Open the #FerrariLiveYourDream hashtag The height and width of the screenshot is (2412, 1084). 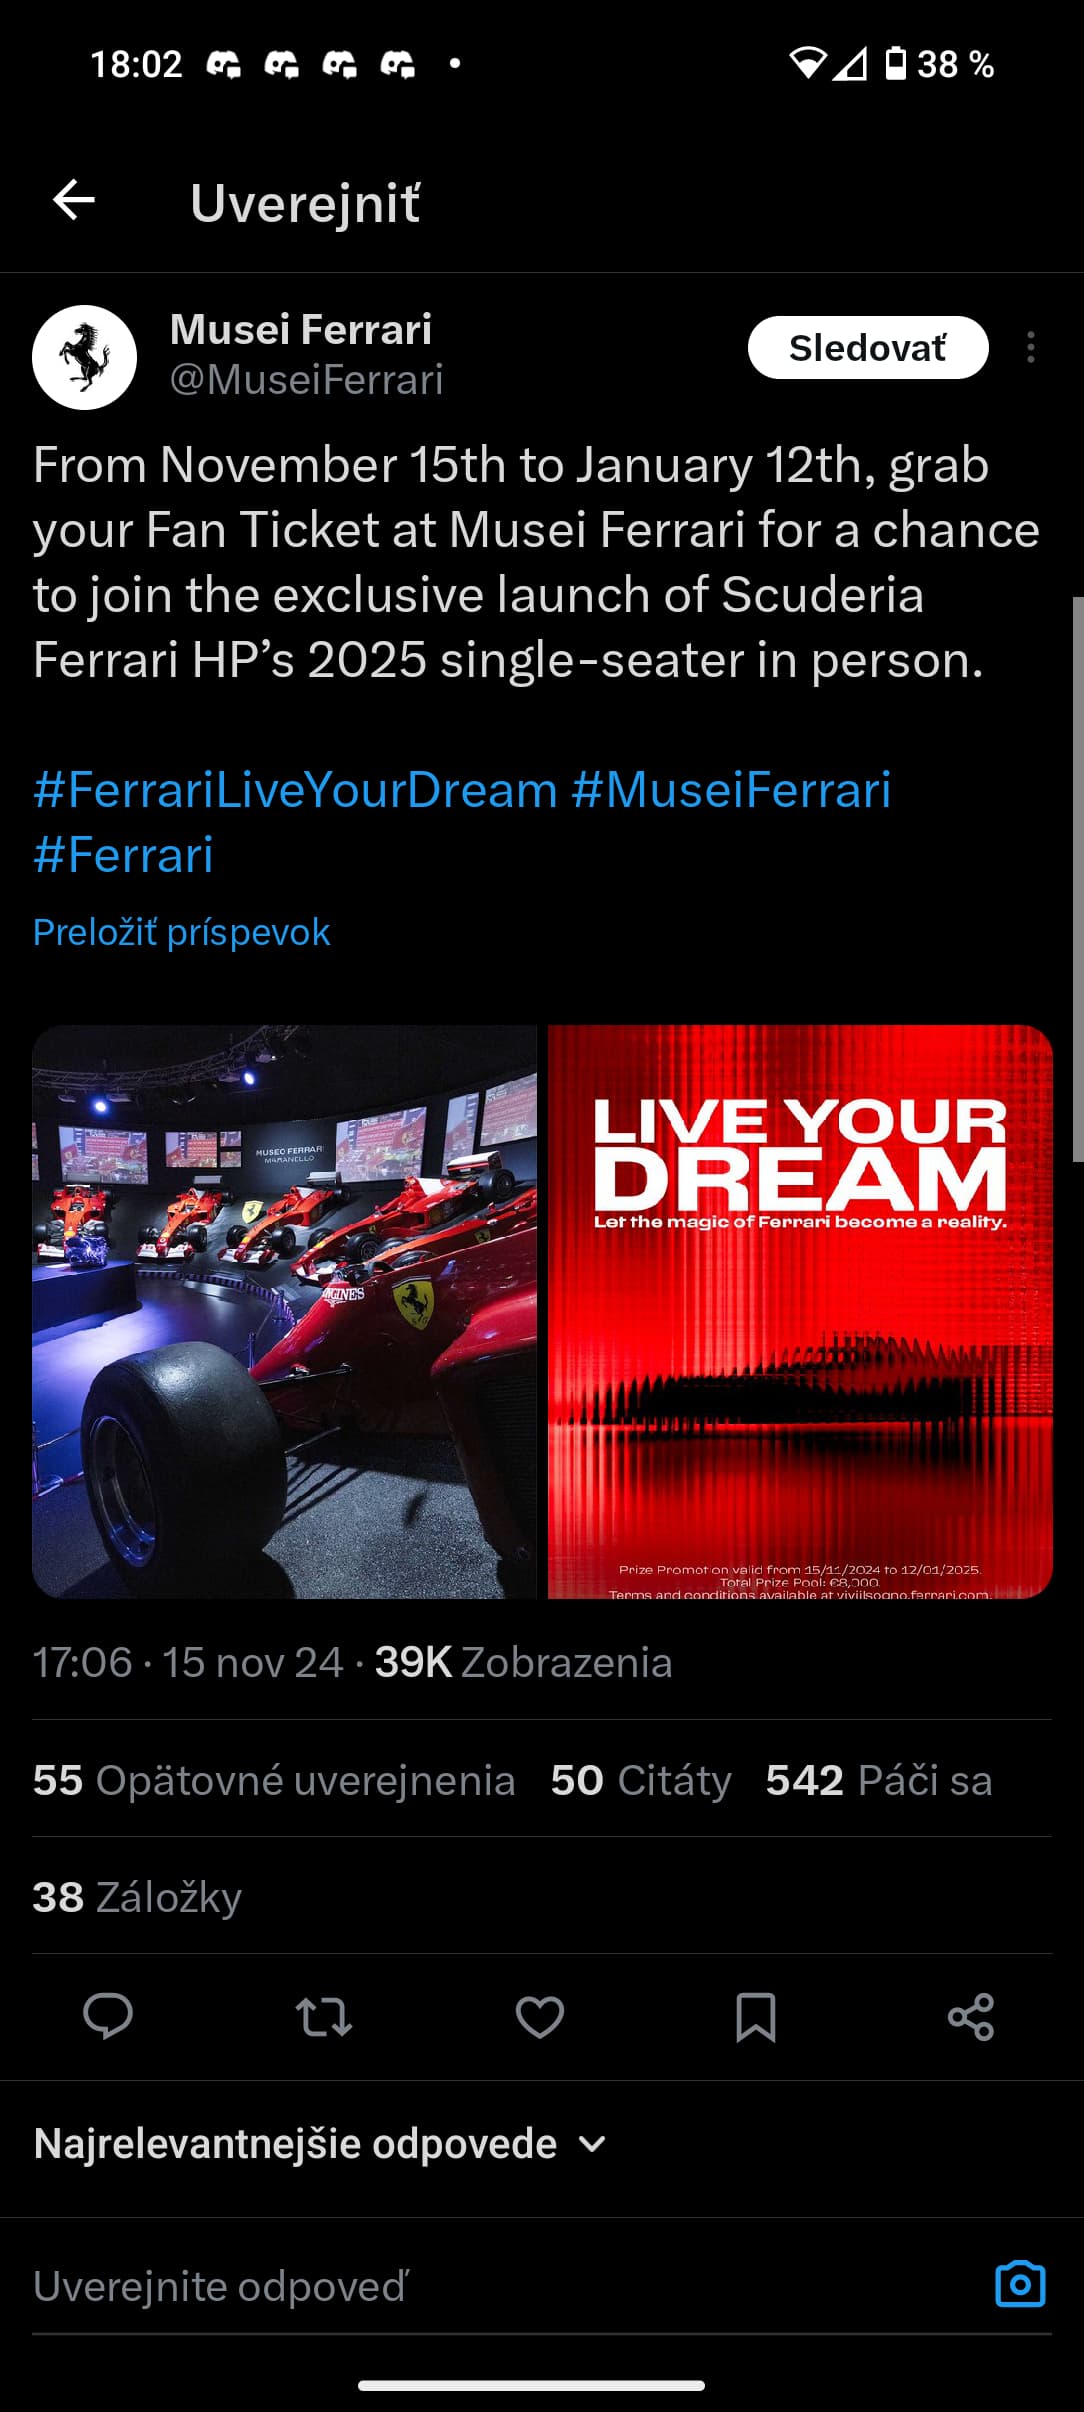tap(295, 789)
